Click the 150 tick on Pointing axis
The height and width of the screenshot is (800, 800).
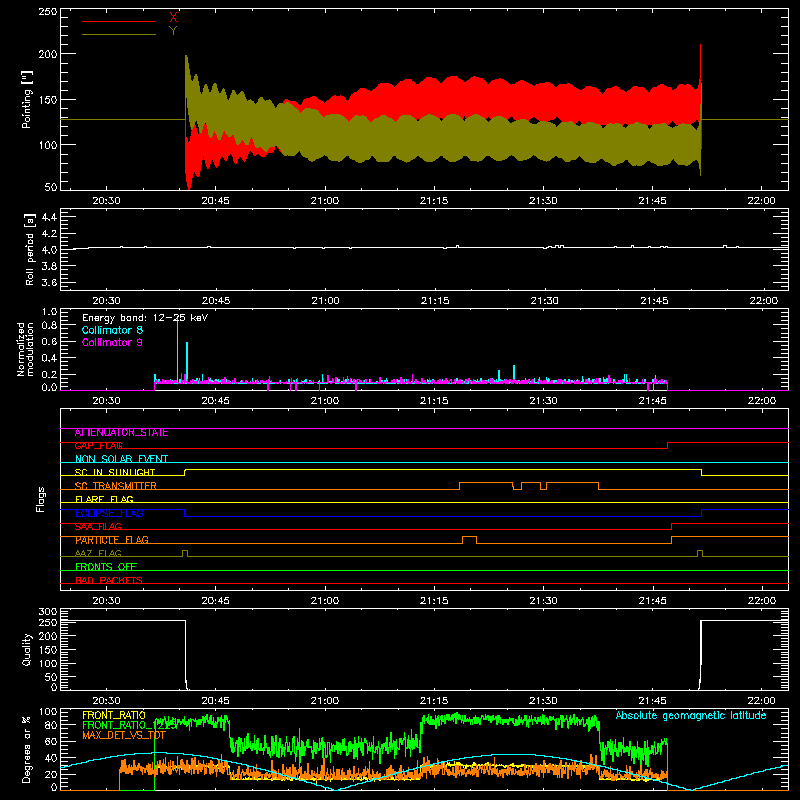pyautogui.click(x=48, y=100)
